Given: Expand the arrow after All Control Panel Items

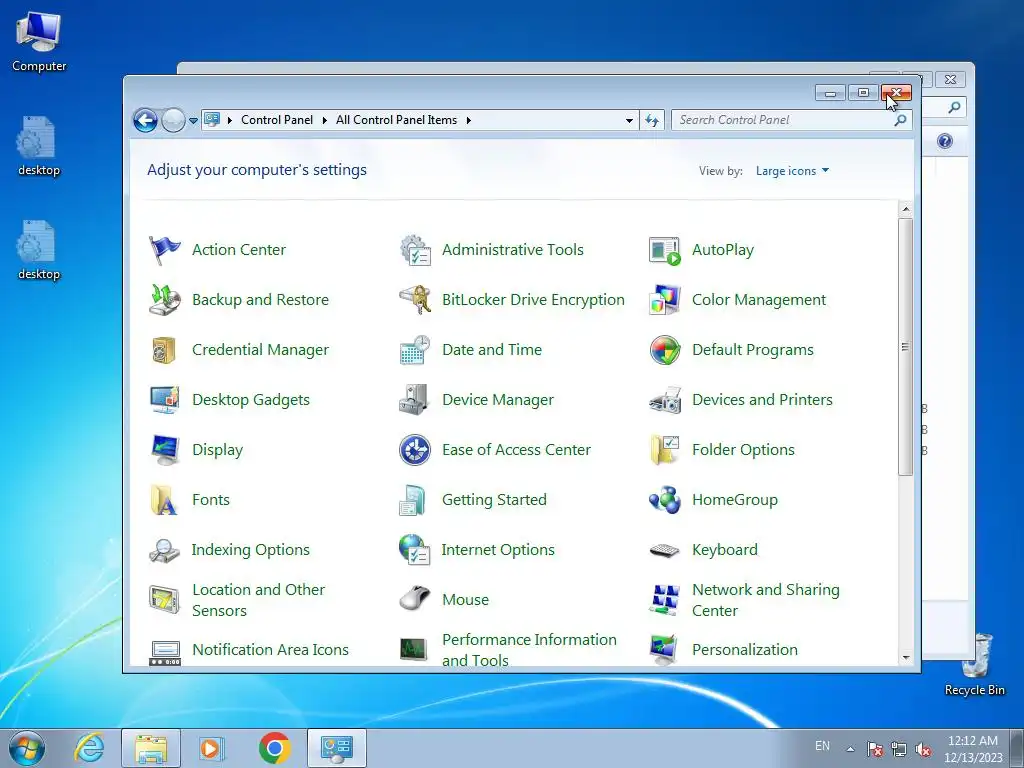Looking at the screenshot, I should click(x=468, y=120).
